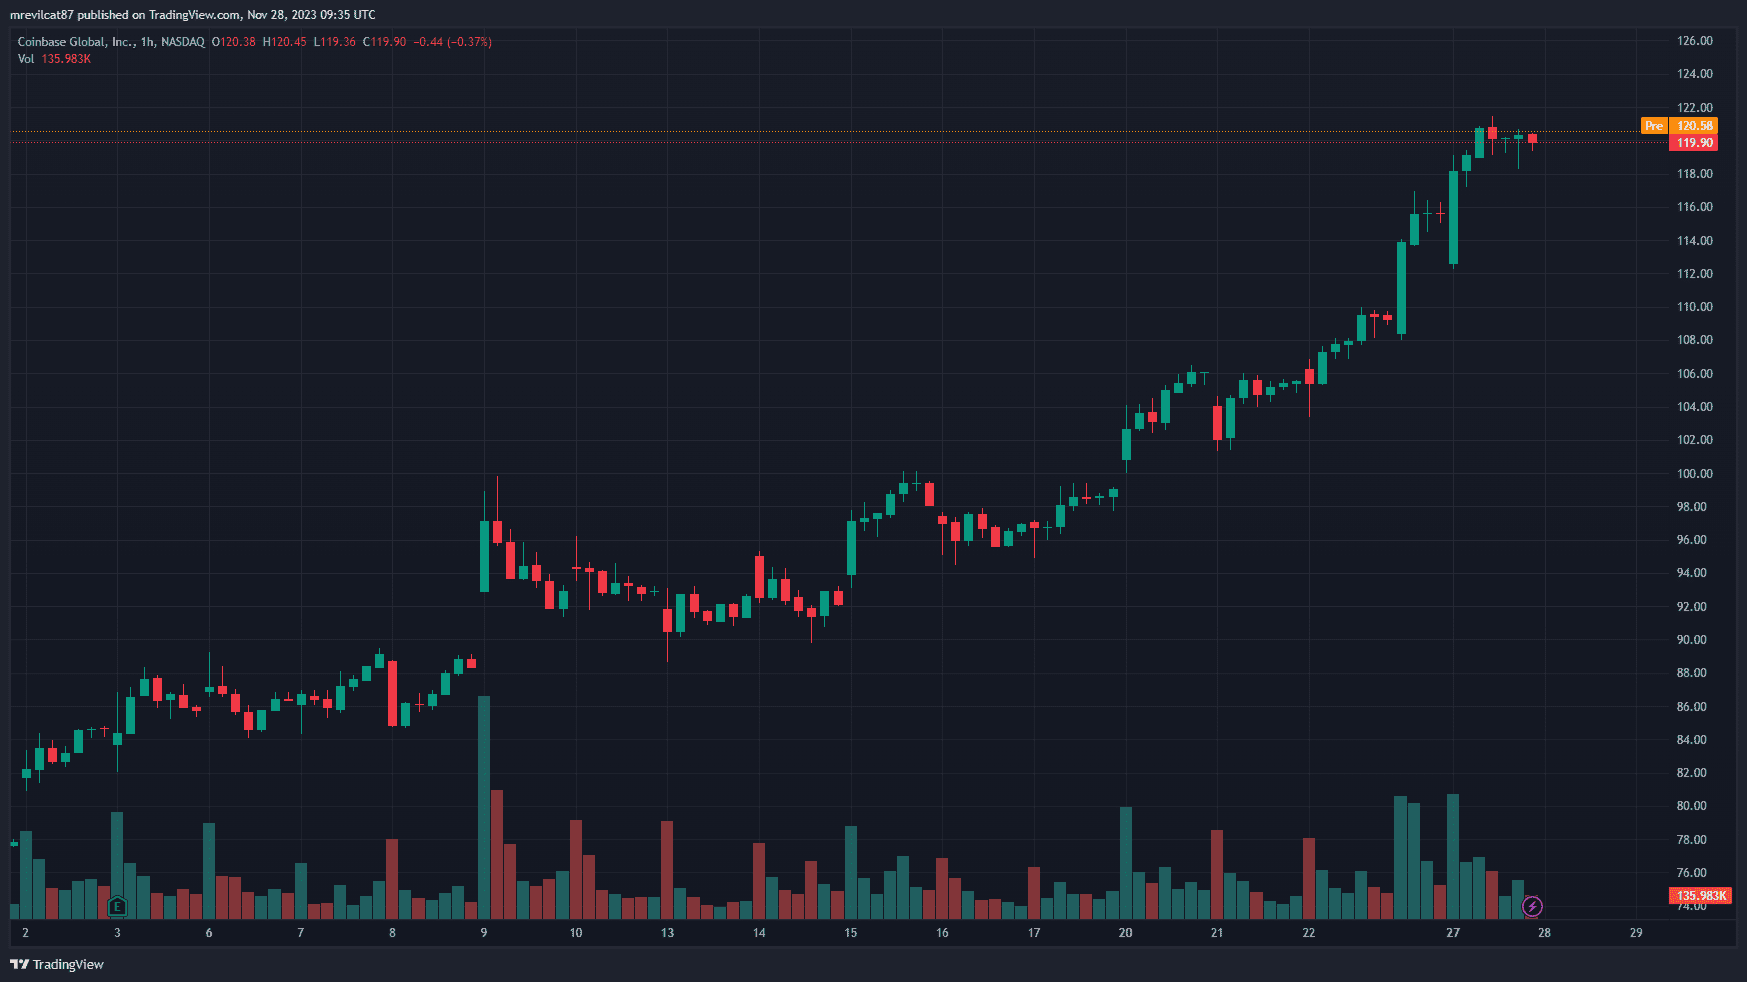Click date label 15 on time axis

(850, 933)
